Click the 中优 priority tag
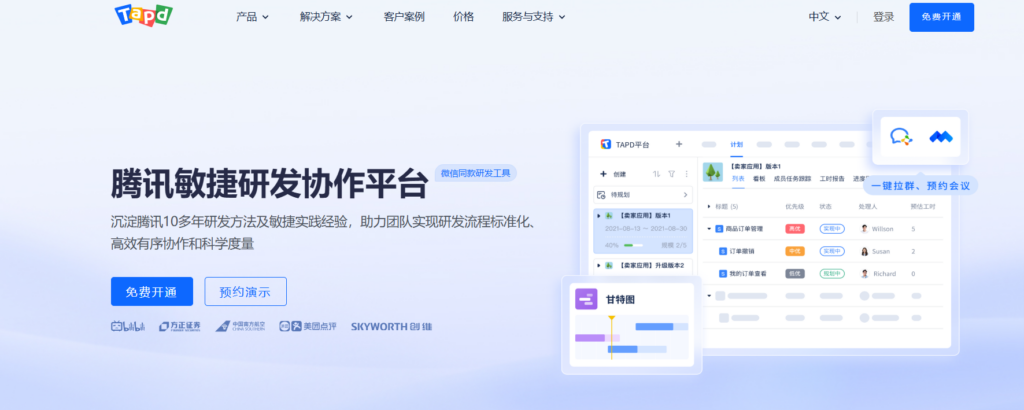Screen dimensions: 1024x410 pyautogui.click(x=795, y=251)
